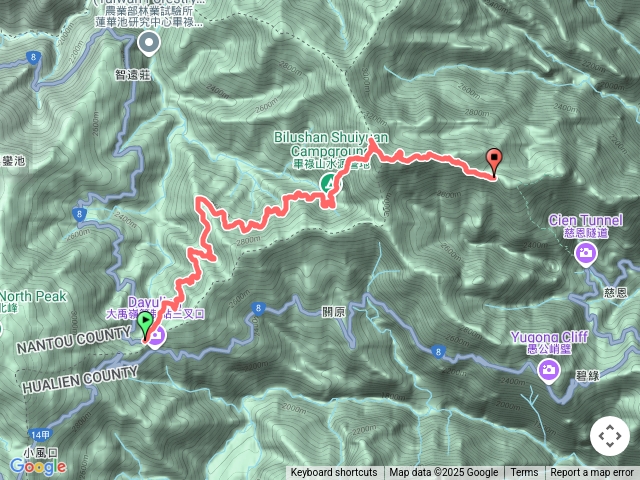Click the green start marker of the route

[x=145, y=324]
